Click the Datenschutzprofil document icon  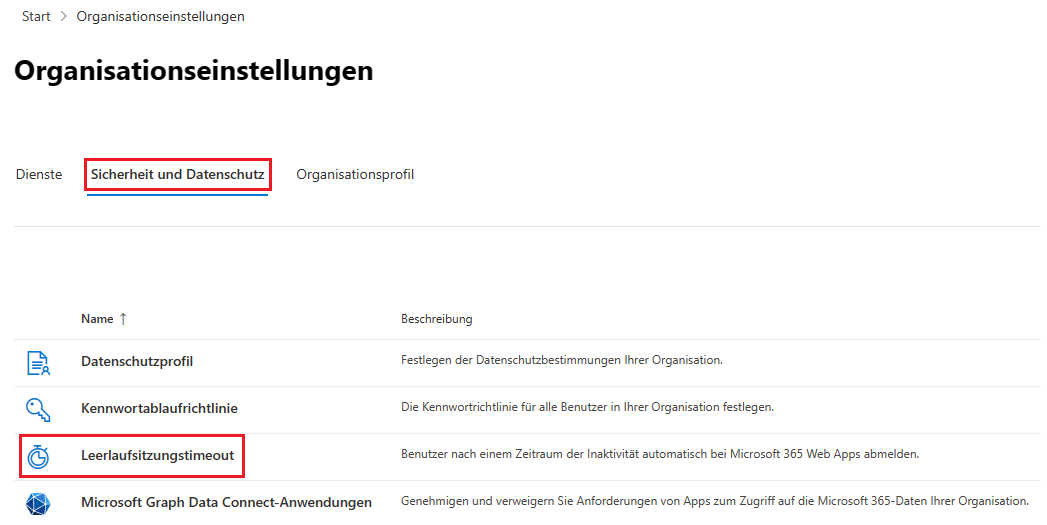(x=38, y=362)
